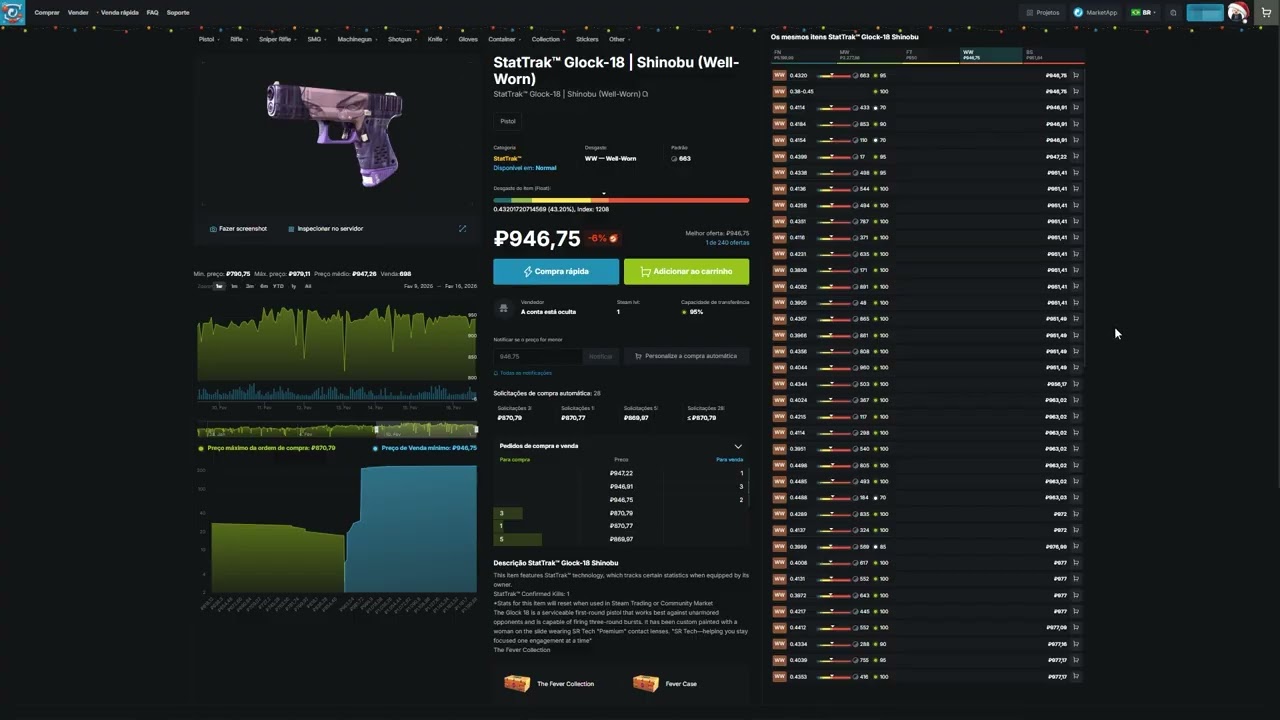Collapse the Pedidos de compra e venda section
Image resolution: width=1280 pixels, height=720 pixels.
738,446
